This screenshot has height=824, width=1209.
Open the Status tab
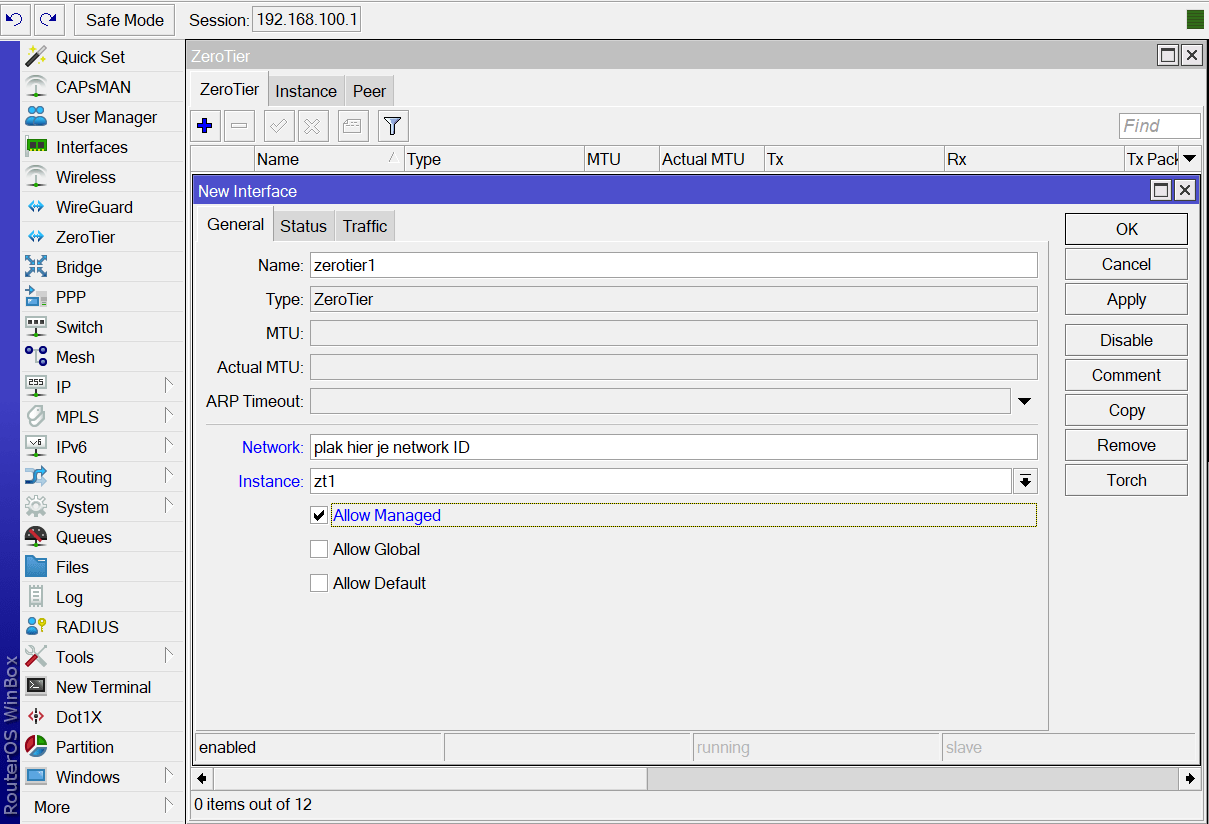303,226
